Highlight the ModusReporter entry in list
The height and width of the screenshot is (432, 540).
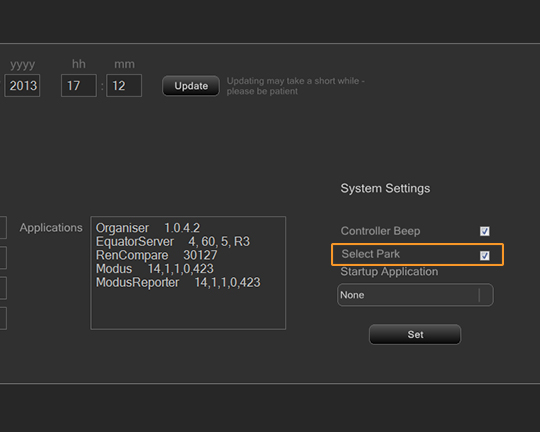coord(178,282)
